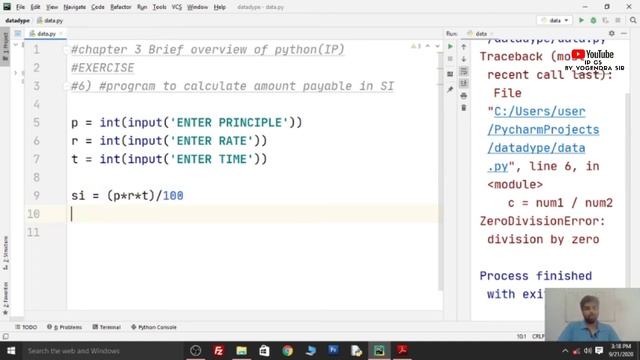Viewport: 640px width, 360px height.
Task: Open FileZilla from the taskbar
Action: click(218, 351)
